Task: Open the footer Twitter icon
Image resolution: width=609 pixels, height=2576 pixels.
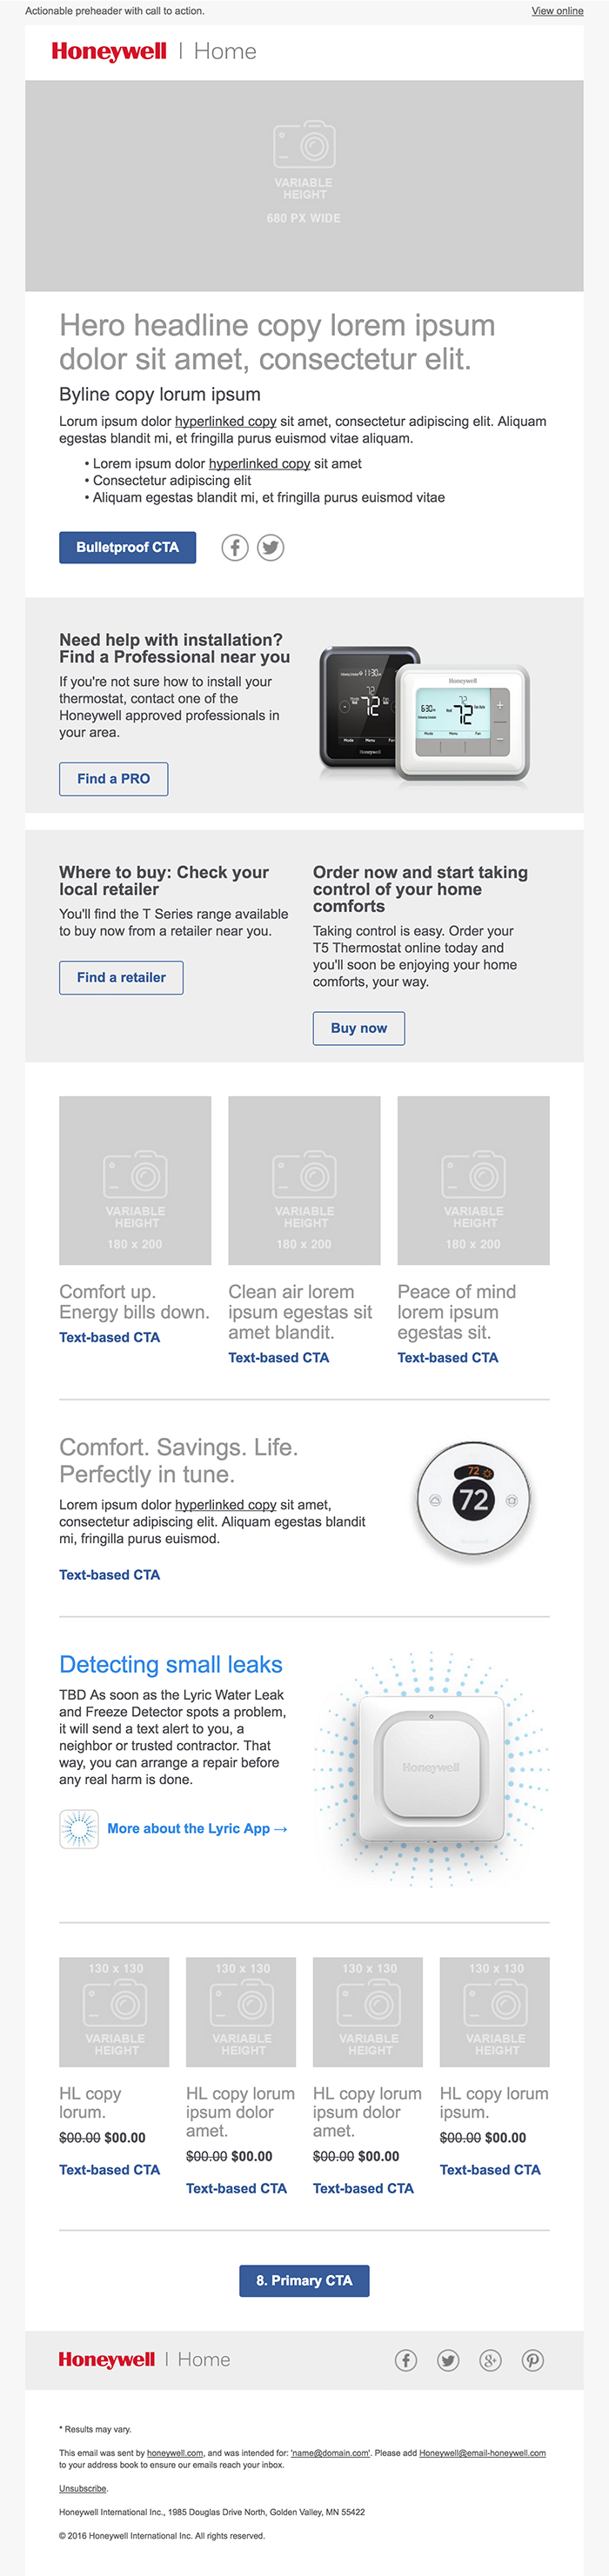Action: tap(448, 2360)
